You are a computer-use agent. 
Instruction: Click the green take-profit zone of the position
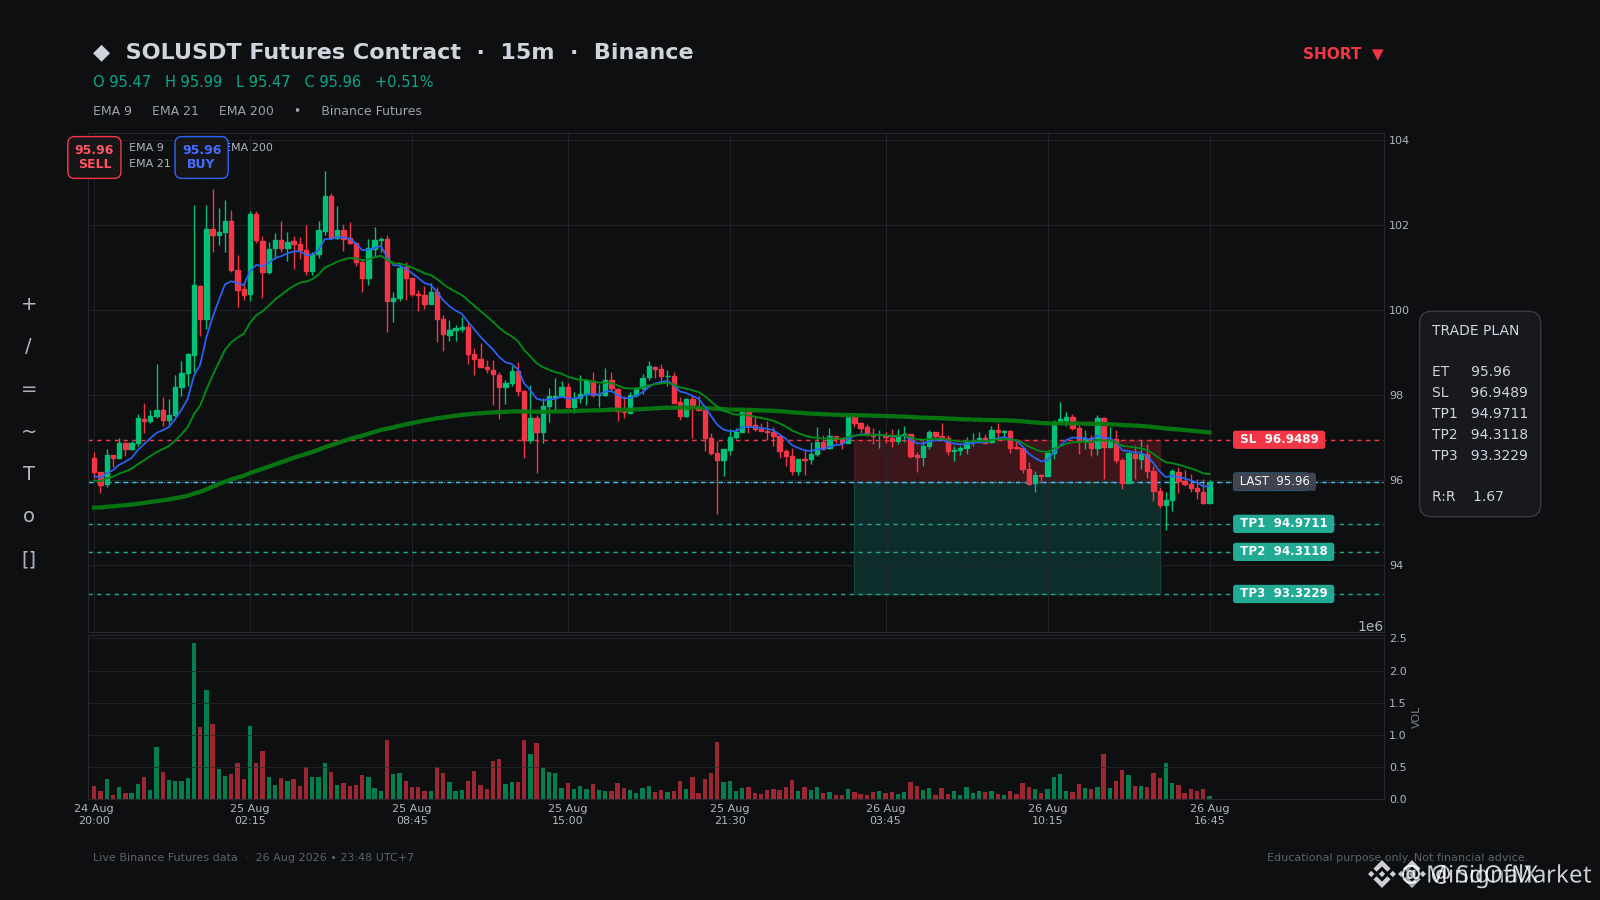coord(1007,538)
